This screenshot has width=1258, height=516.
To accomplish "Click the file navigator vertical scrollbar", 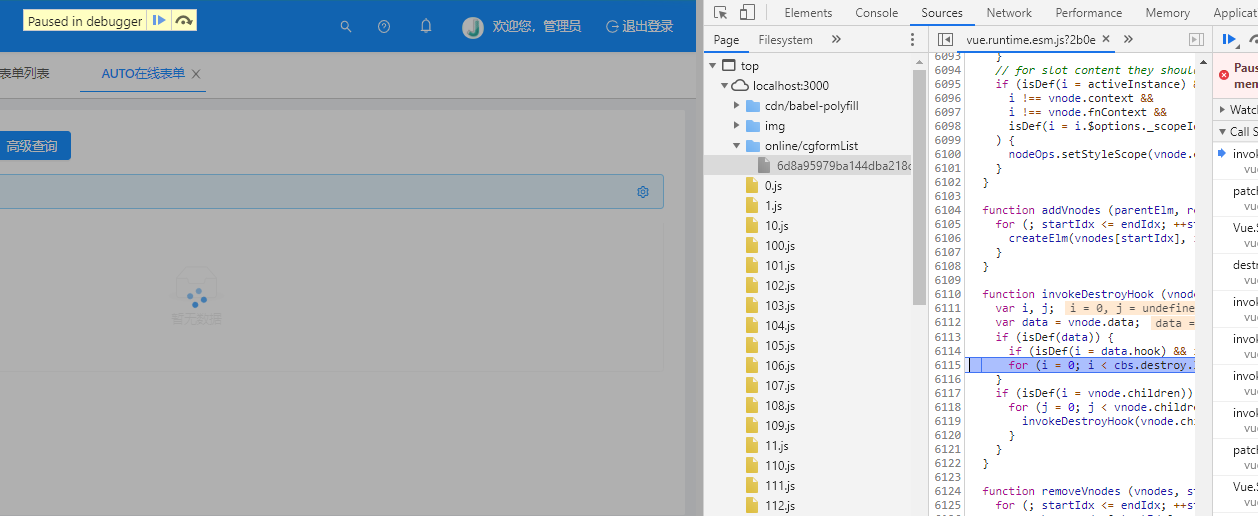I will (919, 186).
